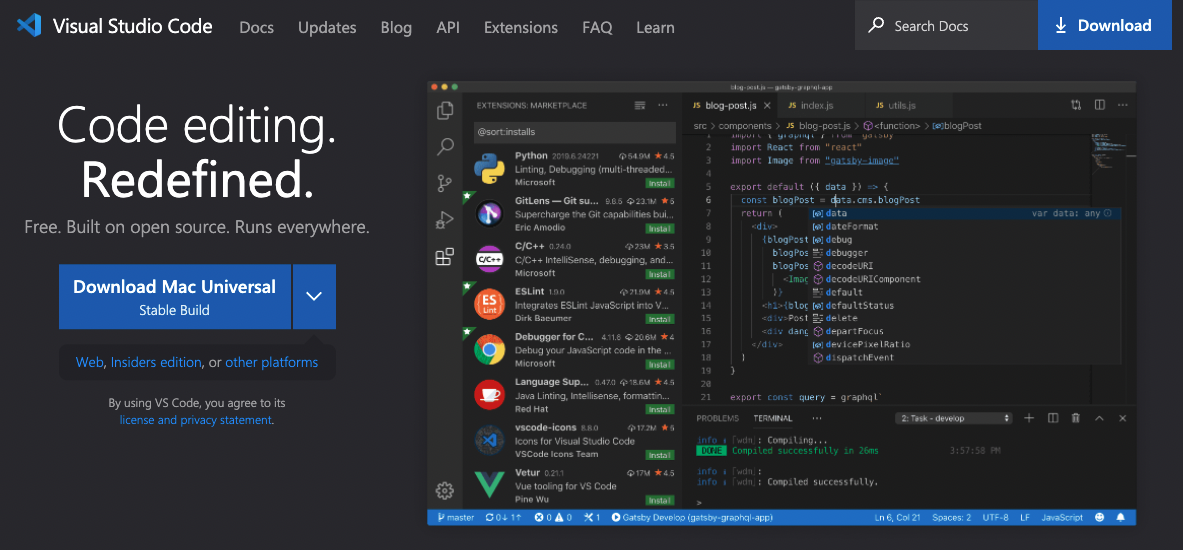Open the API navigation item

point(448,28)
